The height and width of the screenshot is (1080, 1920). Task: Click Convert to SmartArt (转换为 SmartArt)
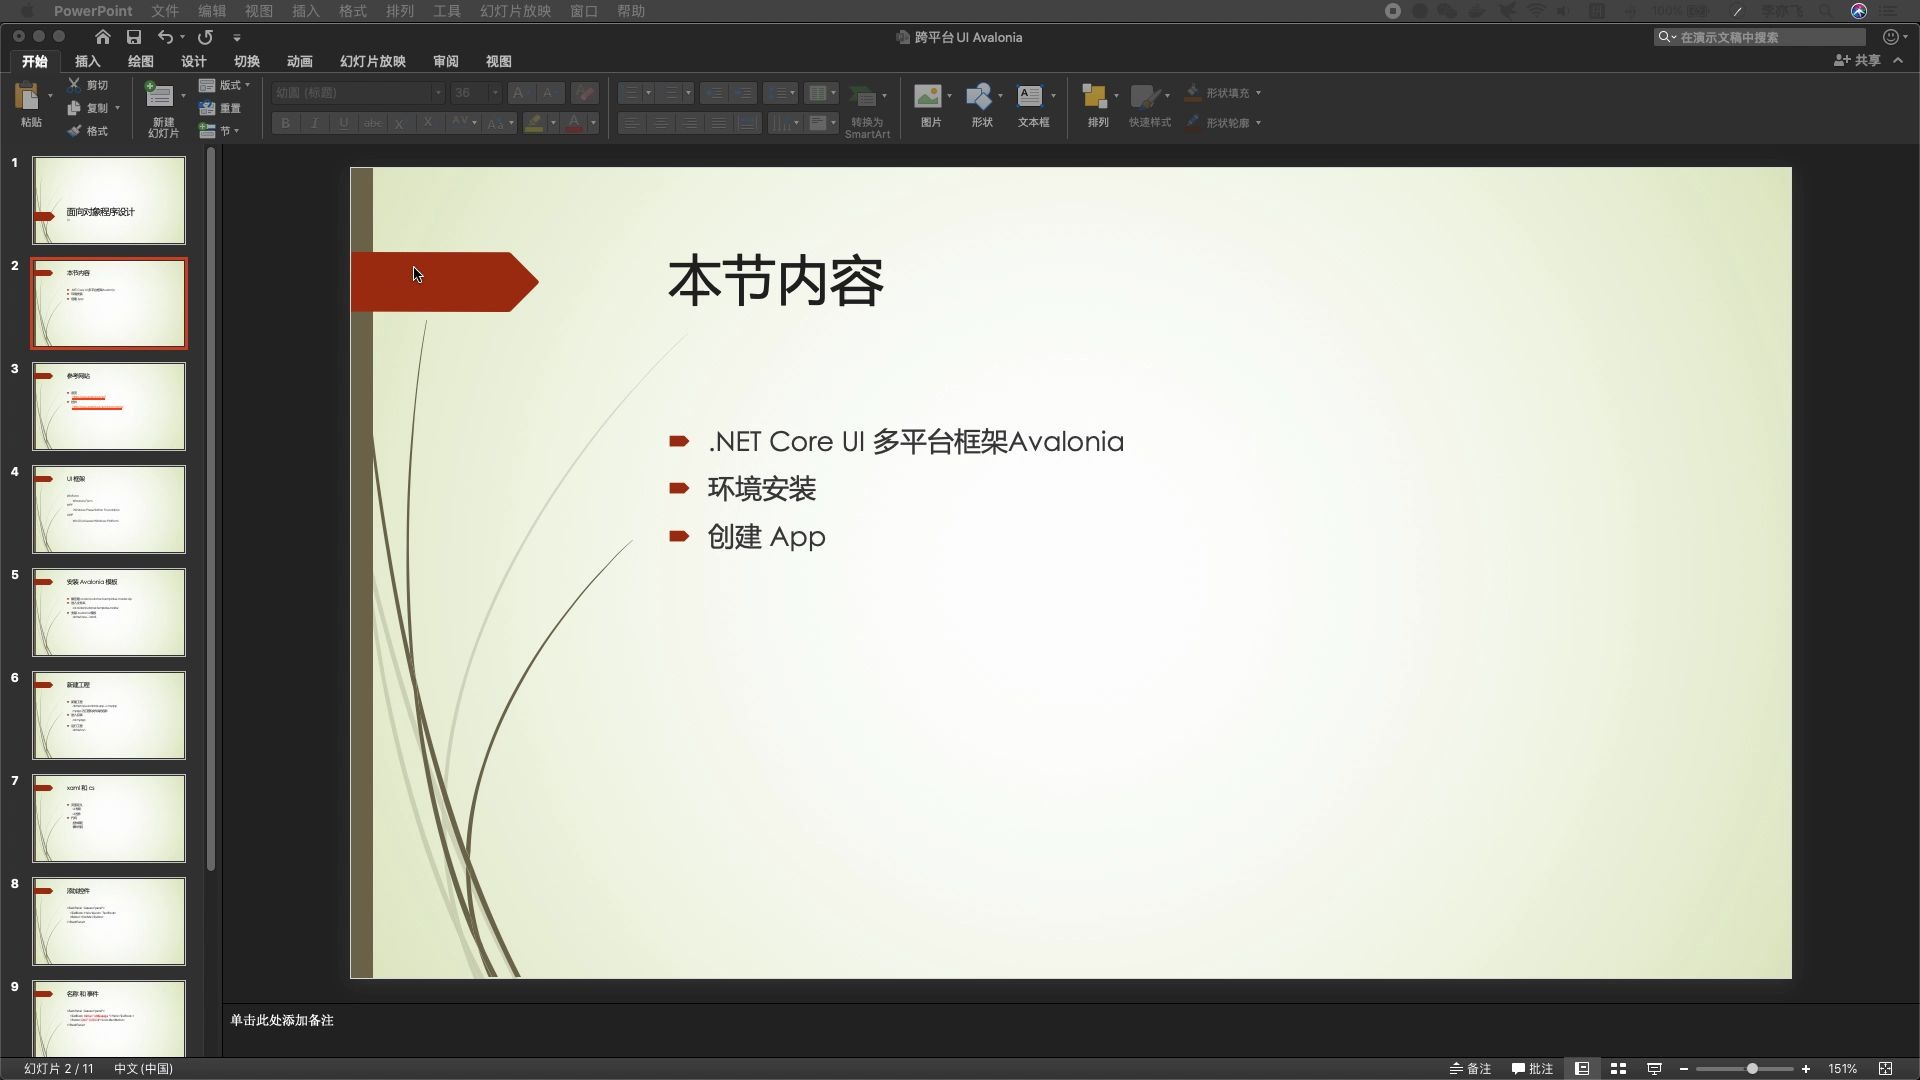click(x=867, y=110)
